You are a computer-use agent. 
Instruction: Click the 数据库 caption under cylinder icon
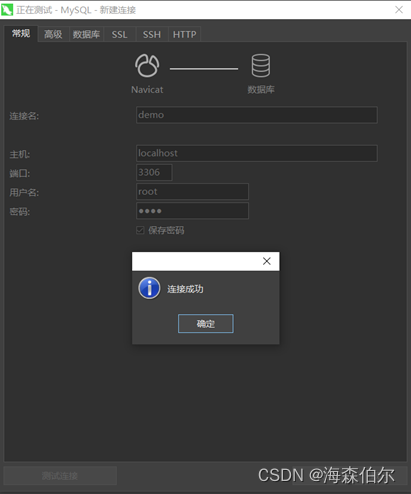pos(261,89)
